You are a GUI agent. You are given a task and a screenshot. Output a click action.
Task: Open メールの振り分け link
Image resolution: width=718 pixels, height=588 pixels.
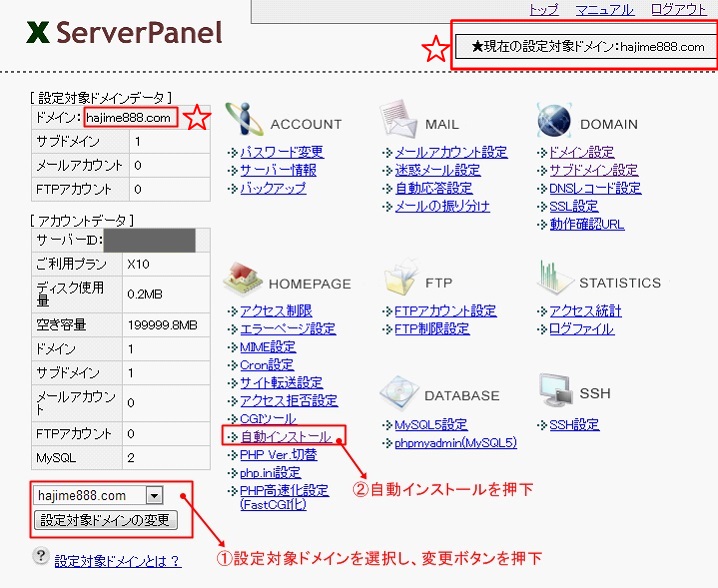[x=442, y=206]
